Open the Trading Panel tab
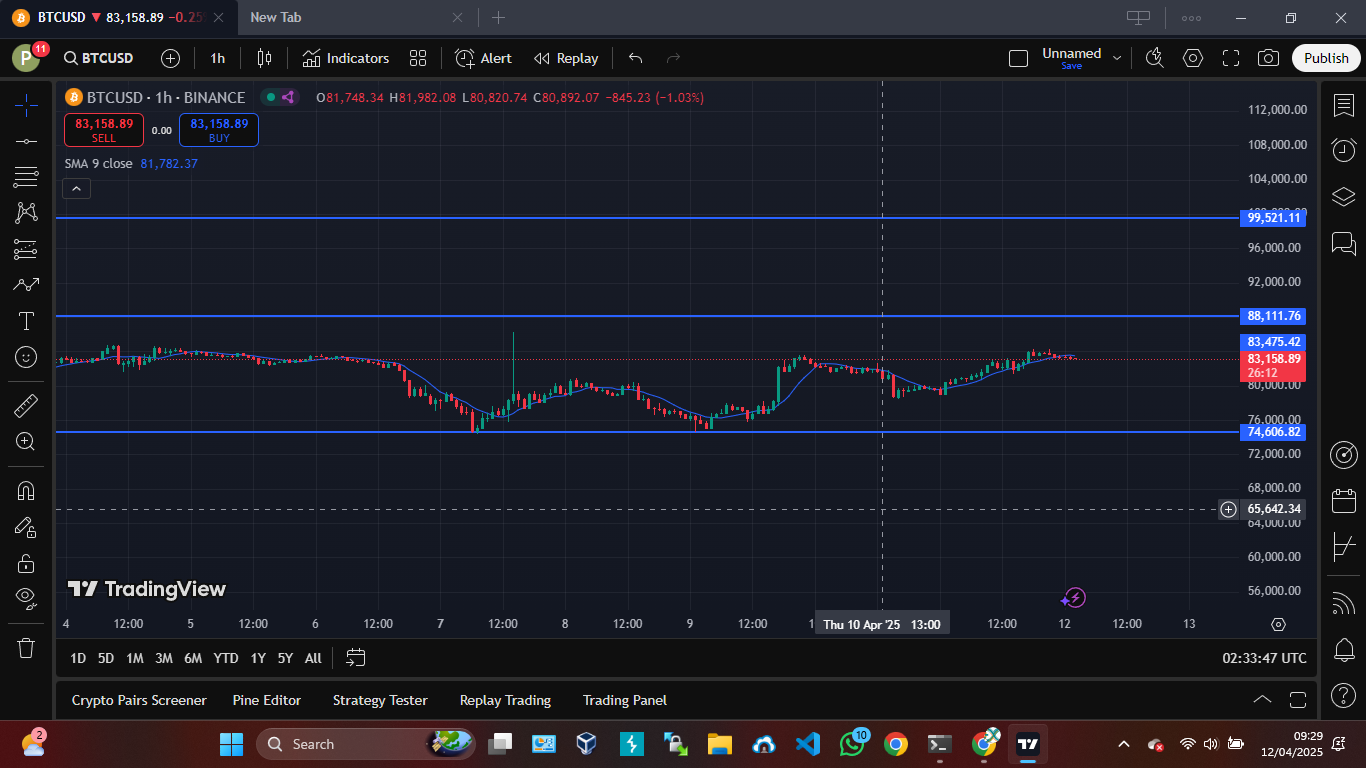The height and width of the screenshot is (768, 1366). (x=625, y=700)
